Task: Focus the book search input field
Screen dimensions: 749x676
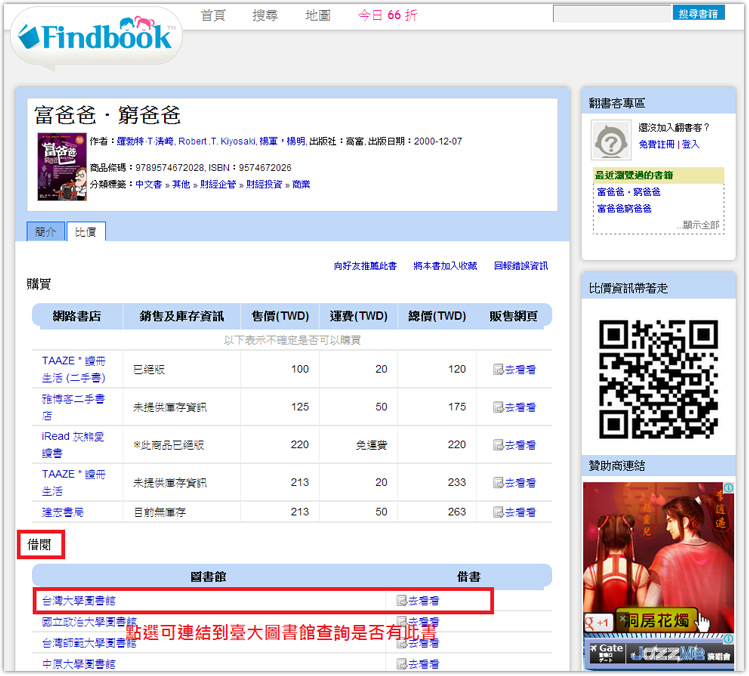Action: coord(612,13)
